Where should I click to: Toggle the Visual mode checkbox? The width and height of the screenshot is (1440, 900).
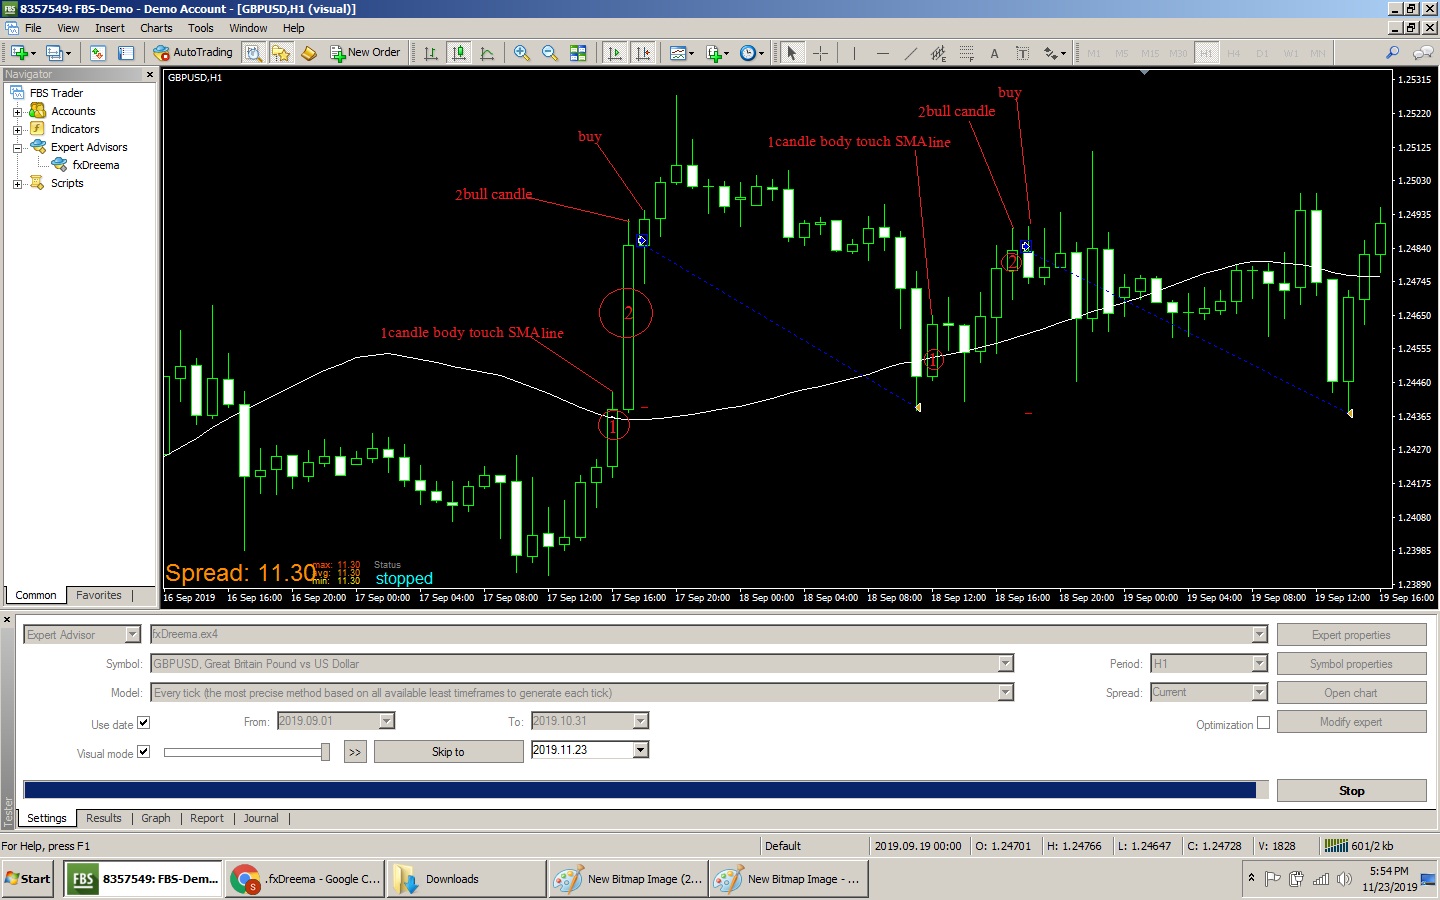143,752
